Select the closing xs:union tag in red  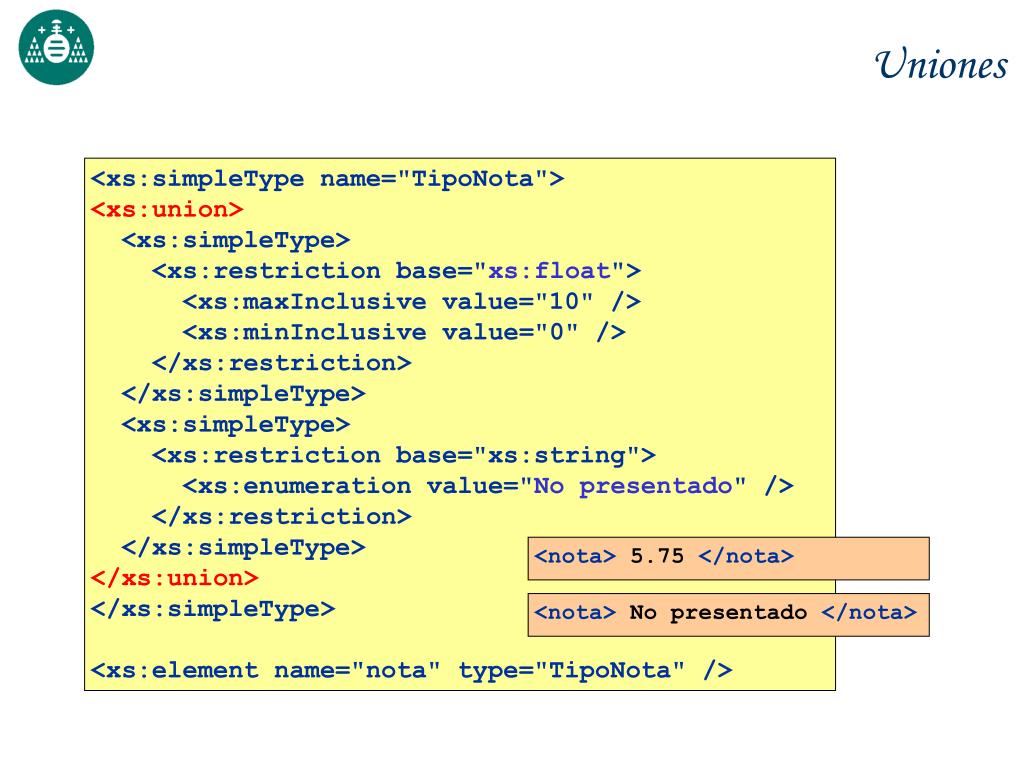(174, 578)
